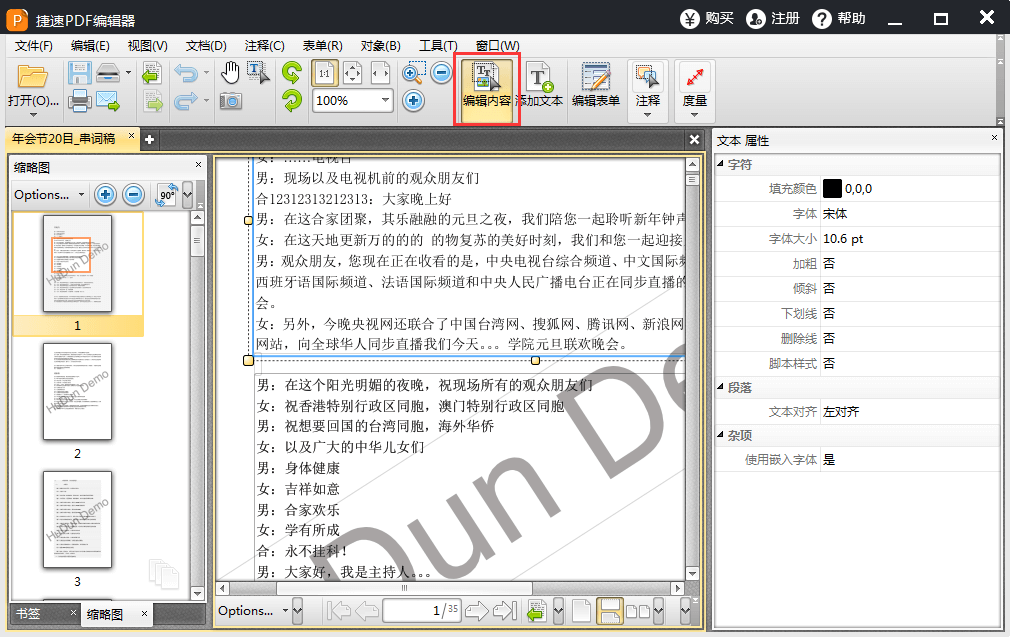Rotate thumbnails 90 degrees icon
This screenshot has height=637, width=1010.
[166, 195]
